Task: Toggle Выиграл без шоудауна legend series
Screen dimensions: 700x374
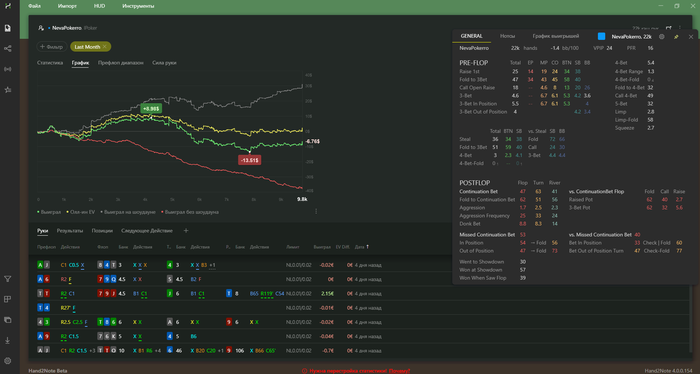Action: [190, 212]
